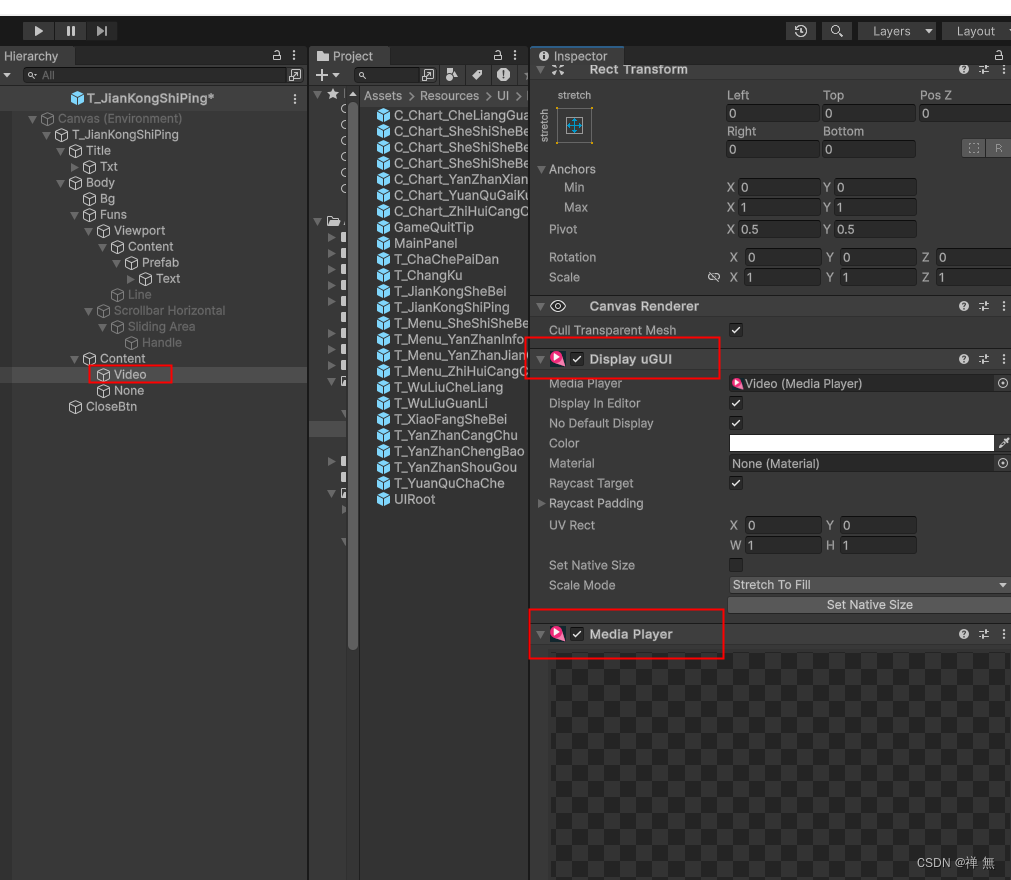
Task: Click the Assets breadcrumb in Project path
Action: pyautogui.click(x=383, y=96)
